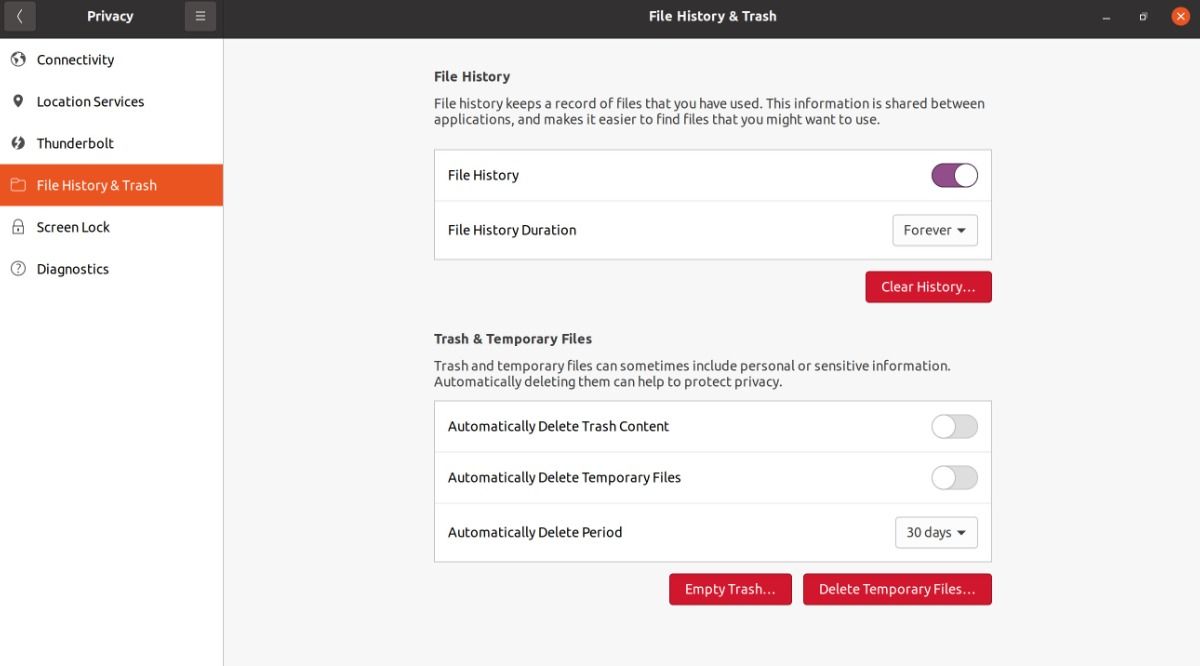1200x666 pixels.
Task: Click the Connectivity globe icon
Action: (x=18, y=60)
